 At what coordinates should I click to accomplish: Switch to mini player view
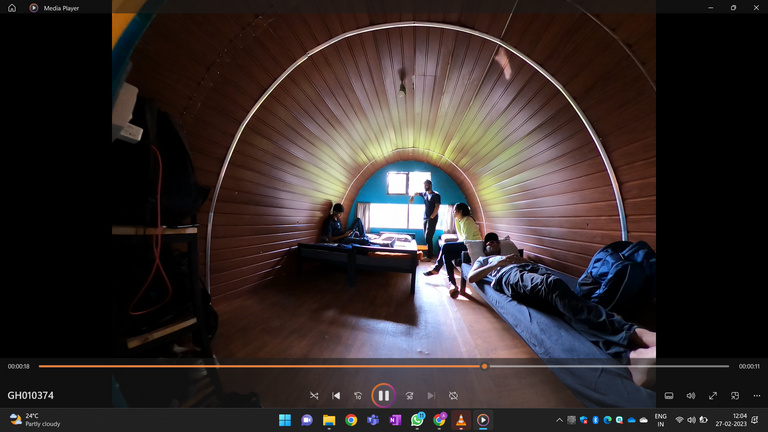[735, 396]
